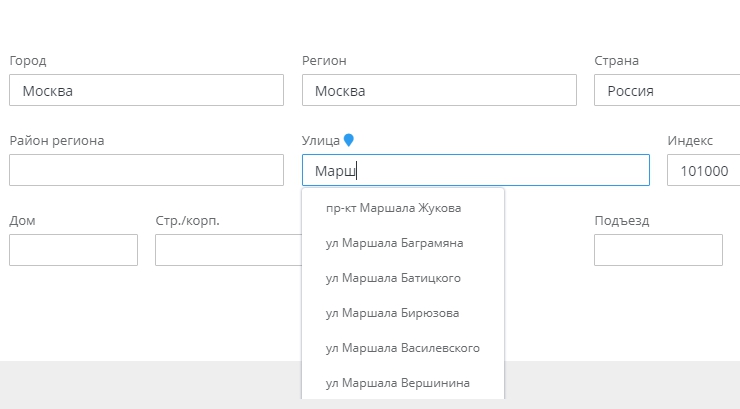740x409 pixels.
Task: Click the Район региона label text
Action: (57, 141)
